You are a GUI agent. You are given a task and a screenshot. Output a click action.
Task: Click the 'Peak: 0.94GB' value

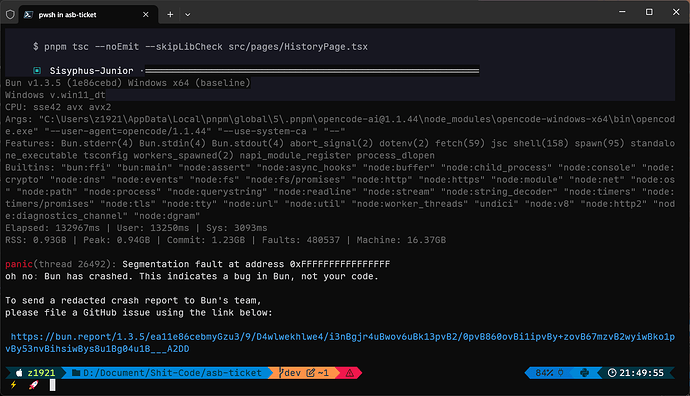(x=117, y=240)
